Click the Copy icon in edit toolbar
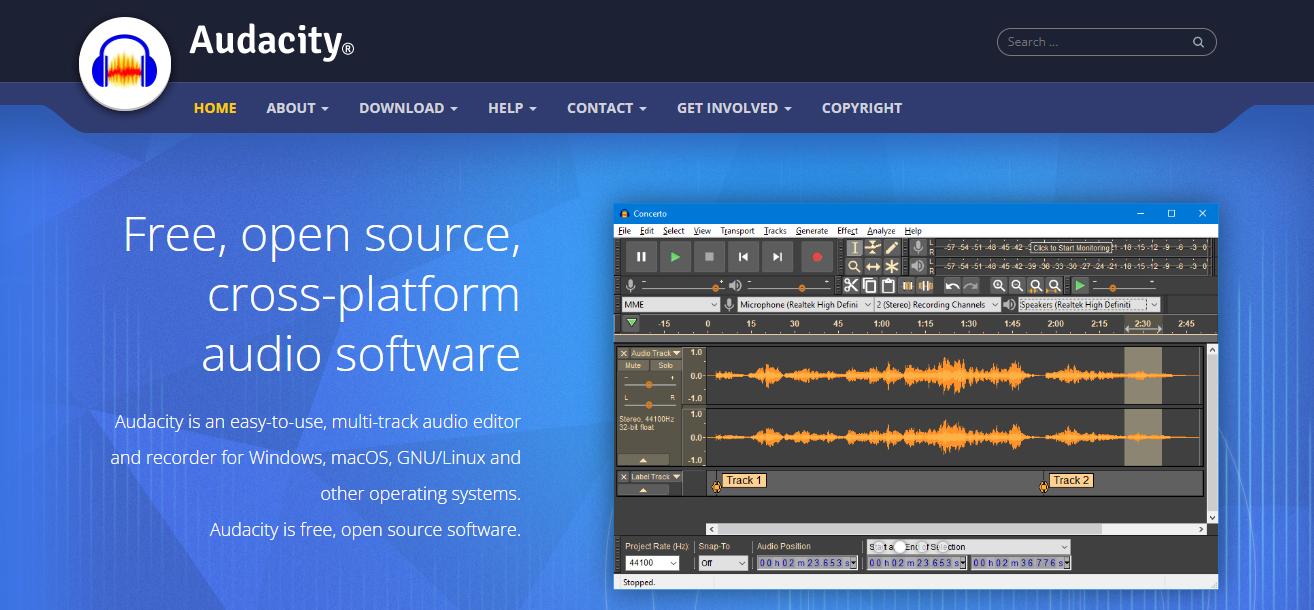This screenshot has width=1314, height=610. tap(870, 286)
